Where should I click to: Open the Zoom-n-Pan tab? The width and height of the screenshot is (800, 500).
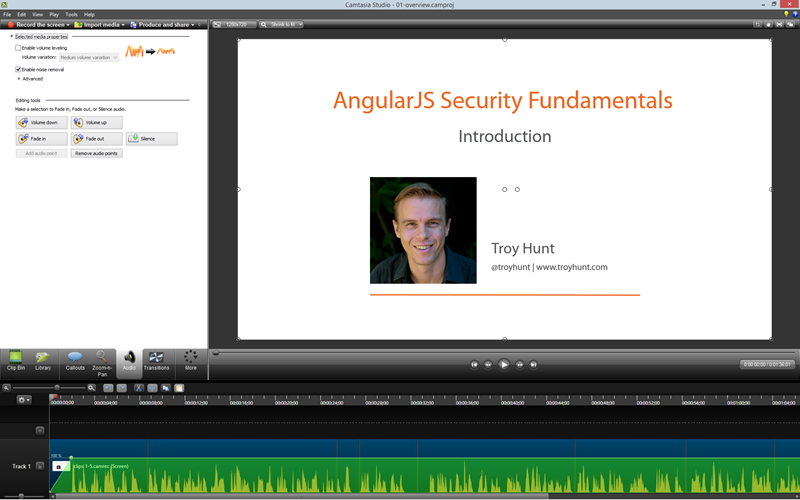pyautogui.click(x=102, y=363)
